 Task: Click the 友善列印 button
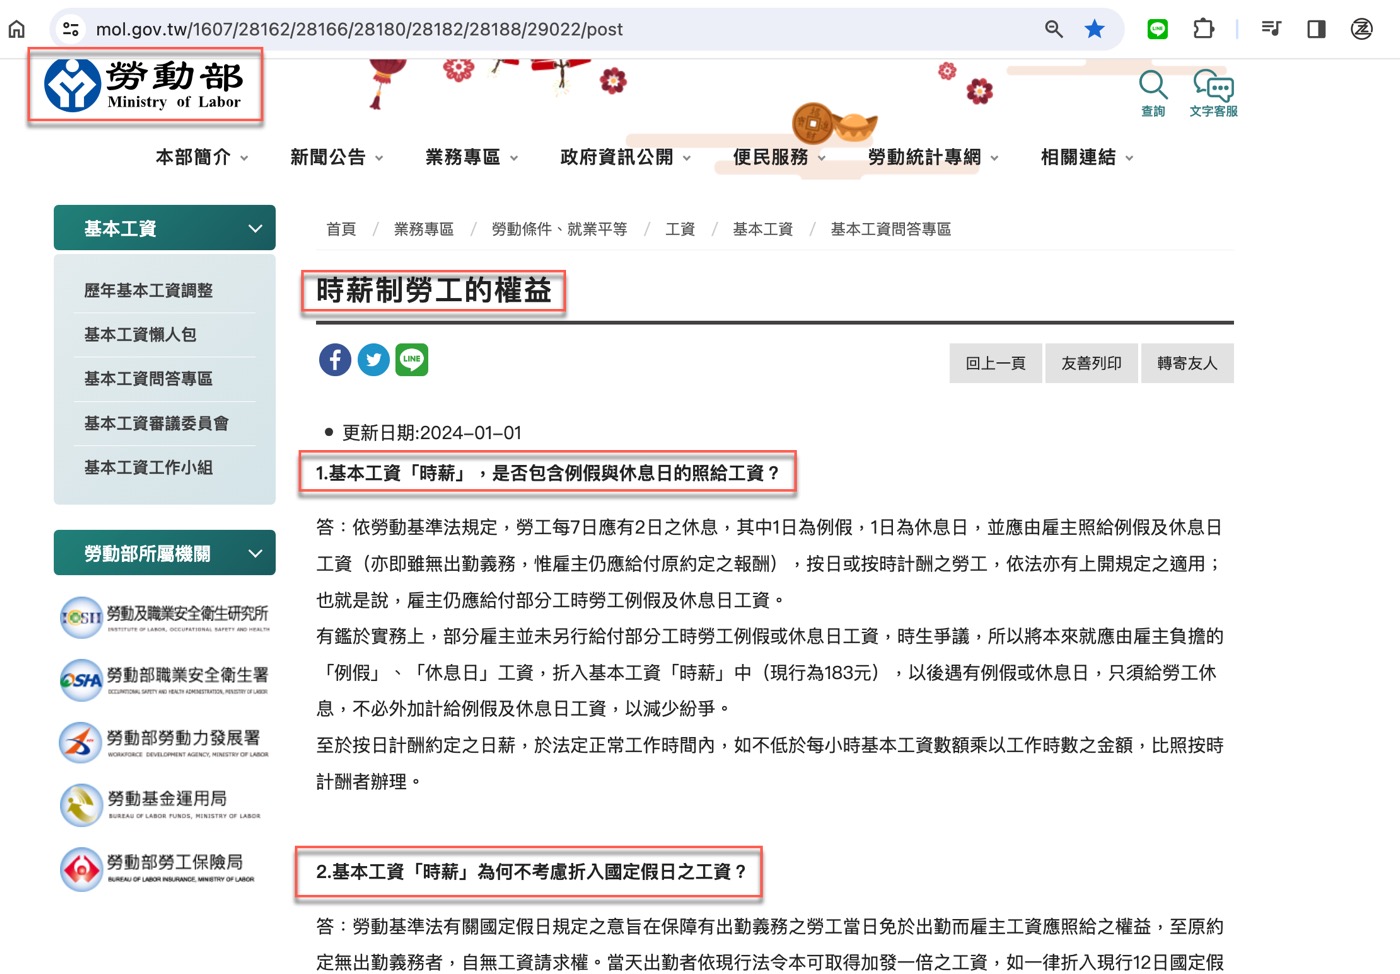(1092, 363)
